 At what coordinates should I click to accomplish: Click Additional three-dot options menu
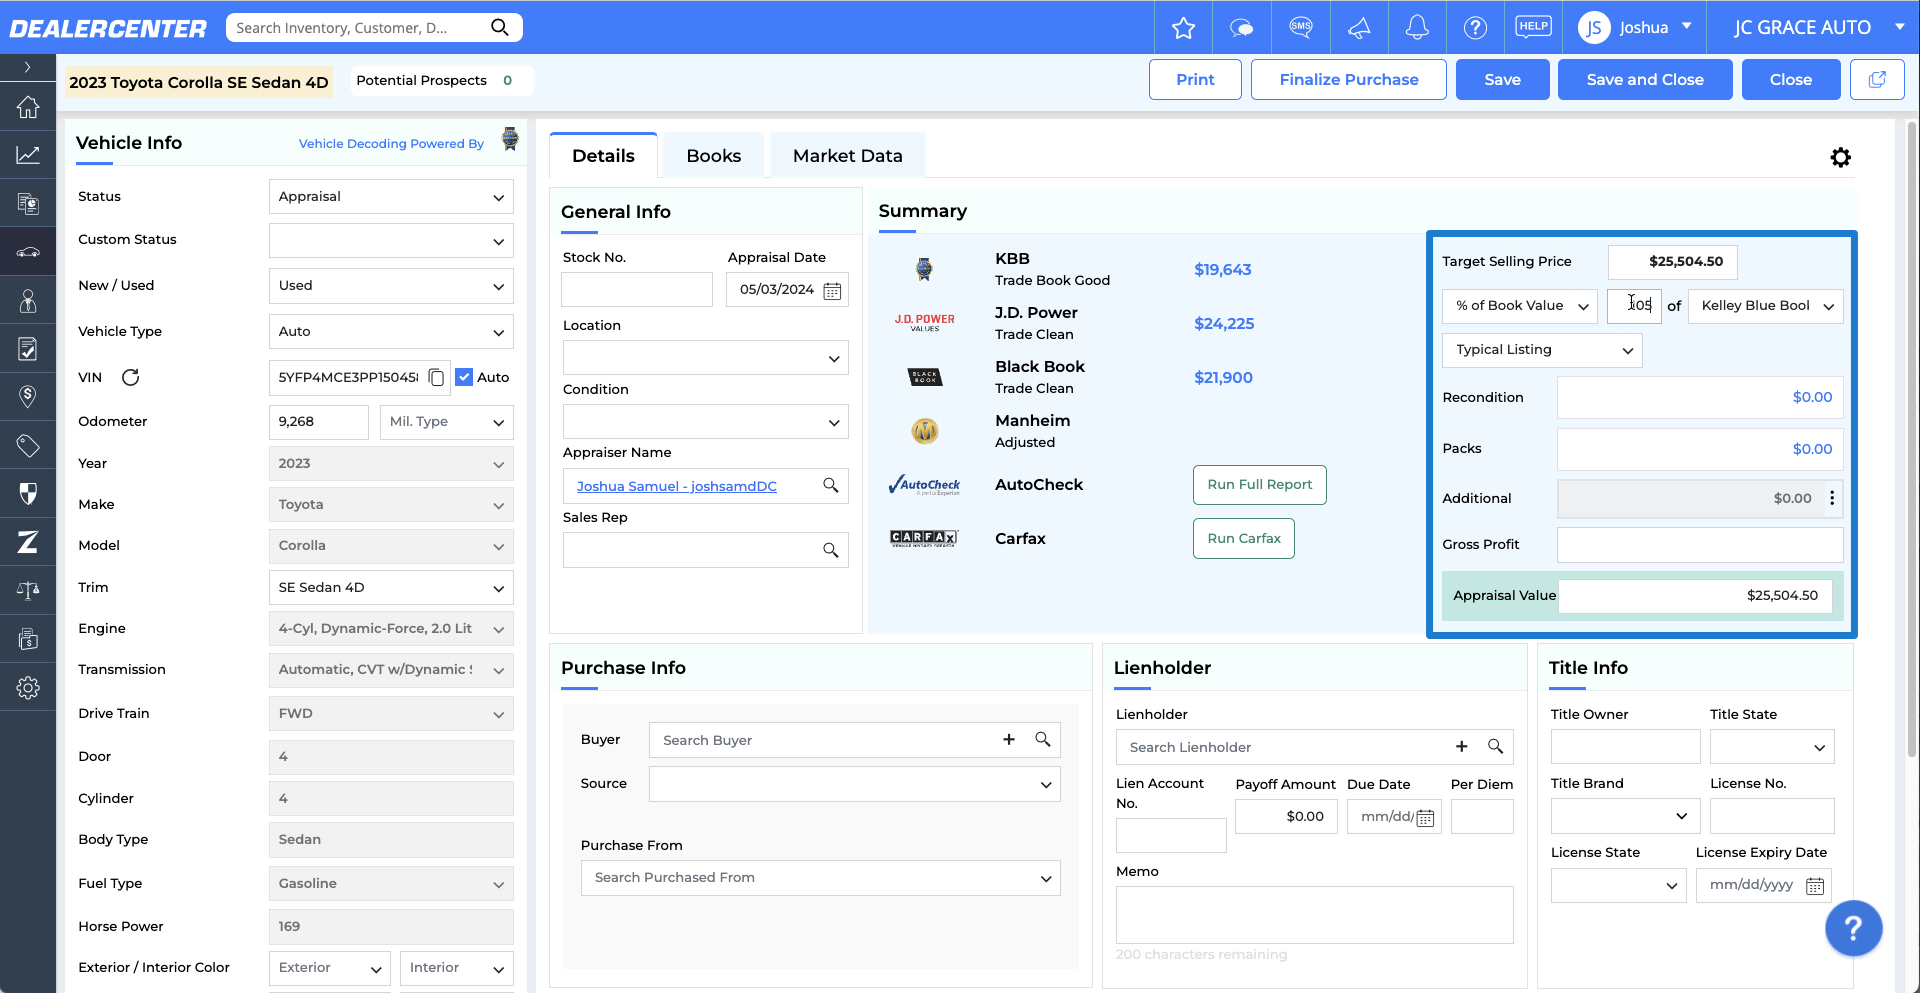coord(1832,498)
